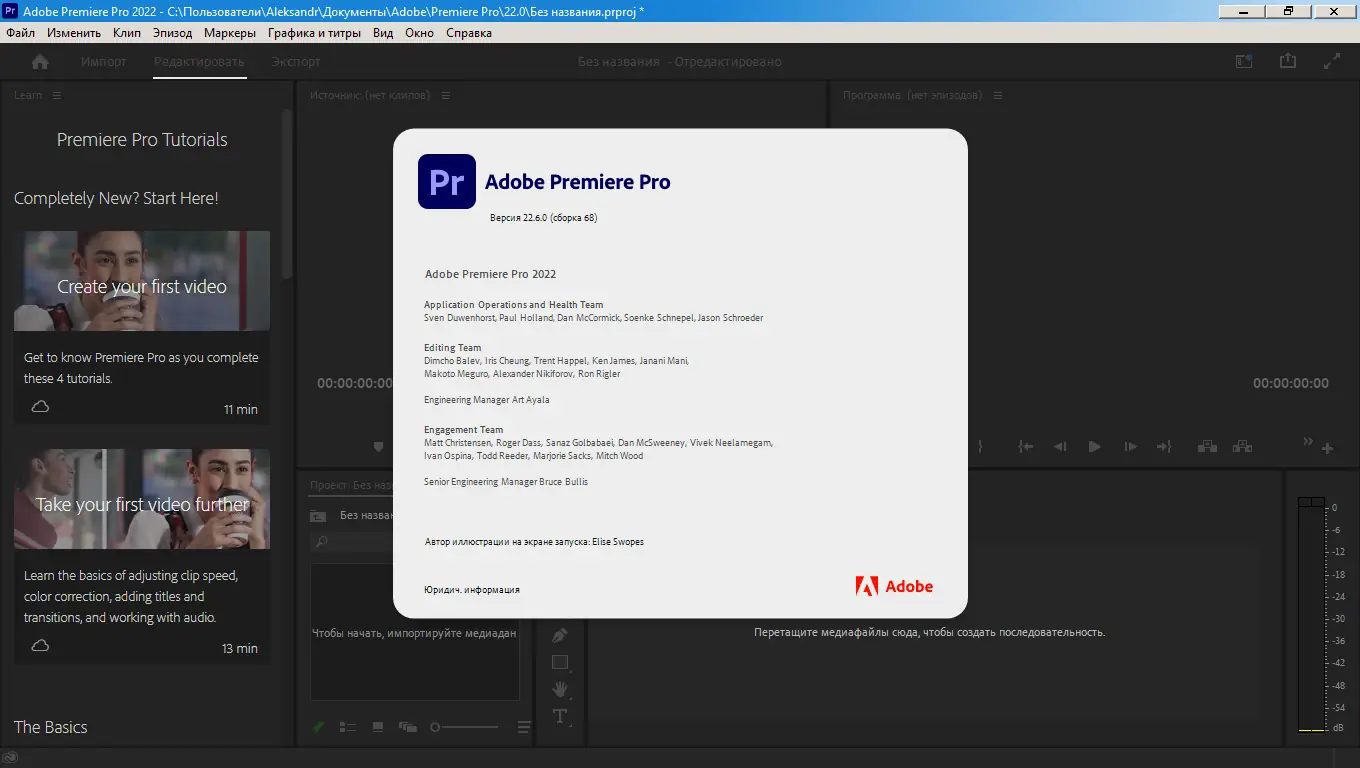The width and height of the screenshot is (1360, 768).
Task: Click the Adobe logo in About dialog
Action: pos(894,586)
